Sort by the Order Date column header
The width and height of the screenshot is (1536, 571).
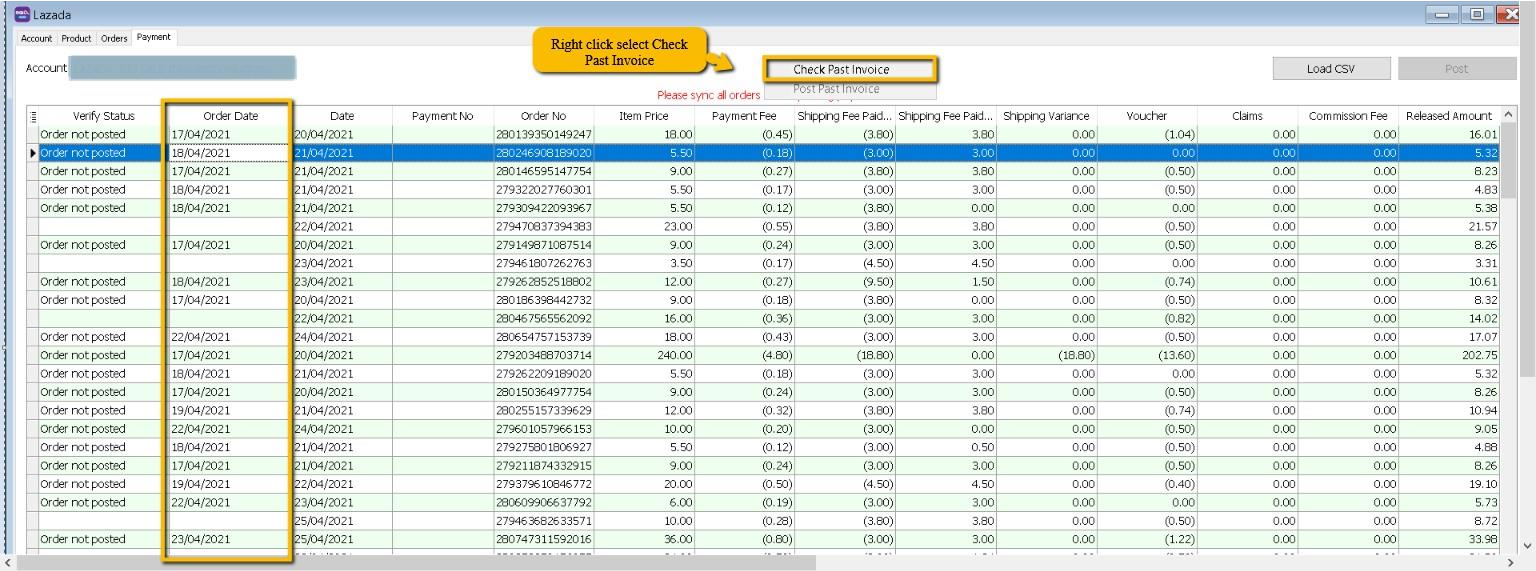[230, 116]
